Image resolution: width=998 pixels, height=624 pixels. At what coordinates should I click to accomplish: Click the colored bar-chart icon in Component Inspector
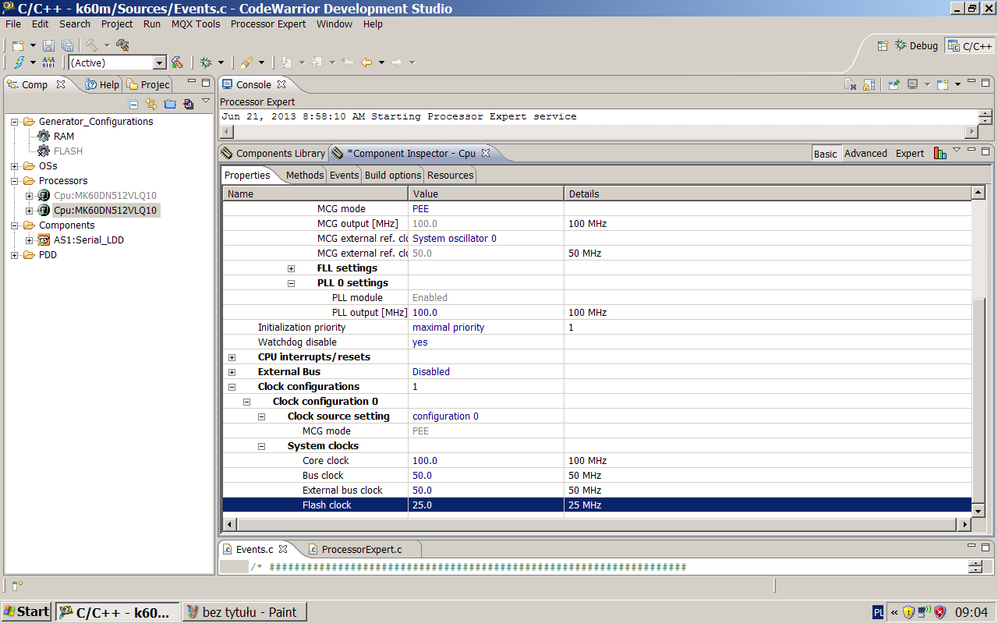click(940, 153)
